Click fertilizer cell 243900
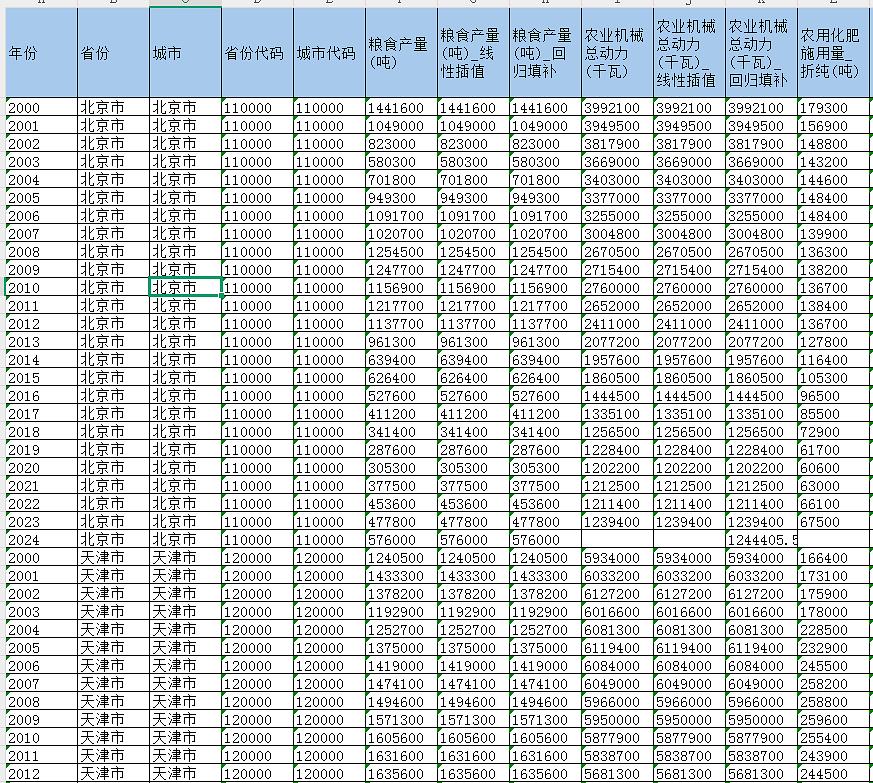This screenshot has width=873, height=783. [x=833, y=755]
